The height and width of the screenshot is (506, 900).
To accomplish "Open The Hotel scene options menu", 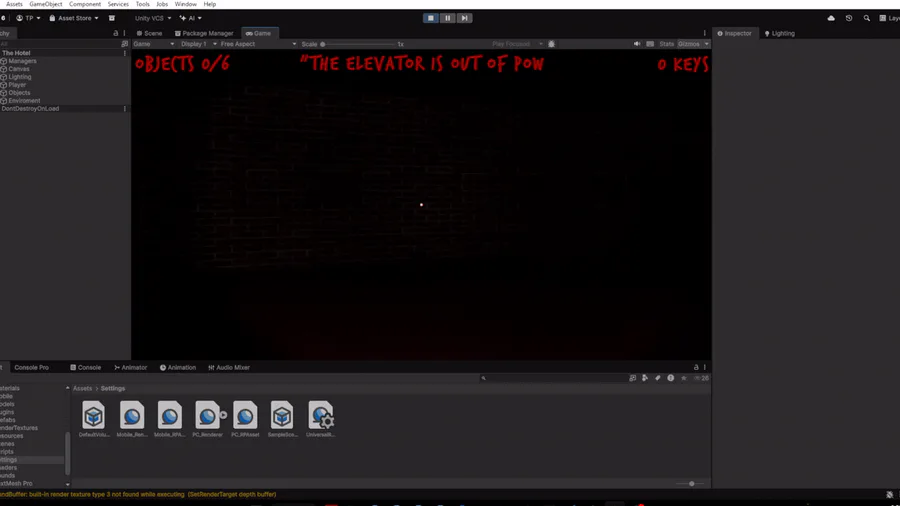I will (125, 53).
